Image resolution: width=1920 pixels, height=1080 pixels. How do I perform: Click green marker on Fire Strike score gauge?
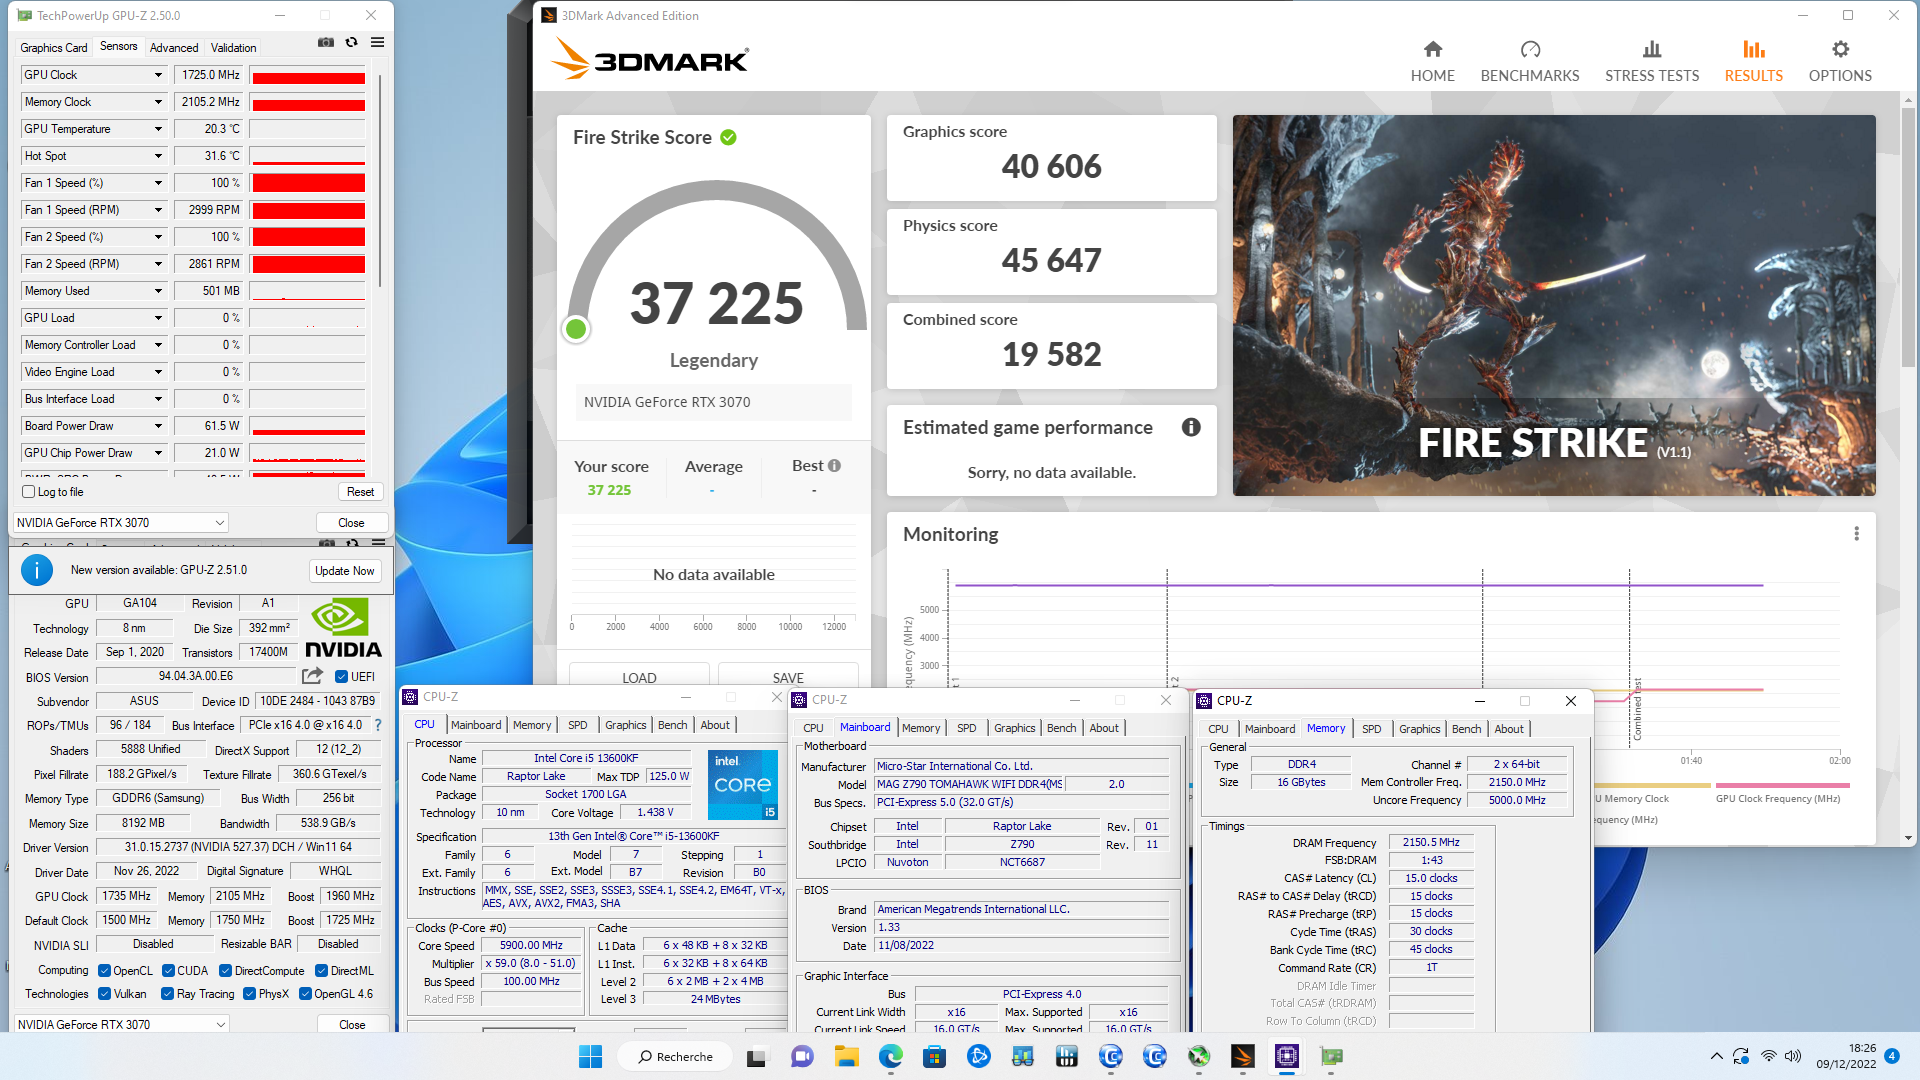[x=576, y=329]
